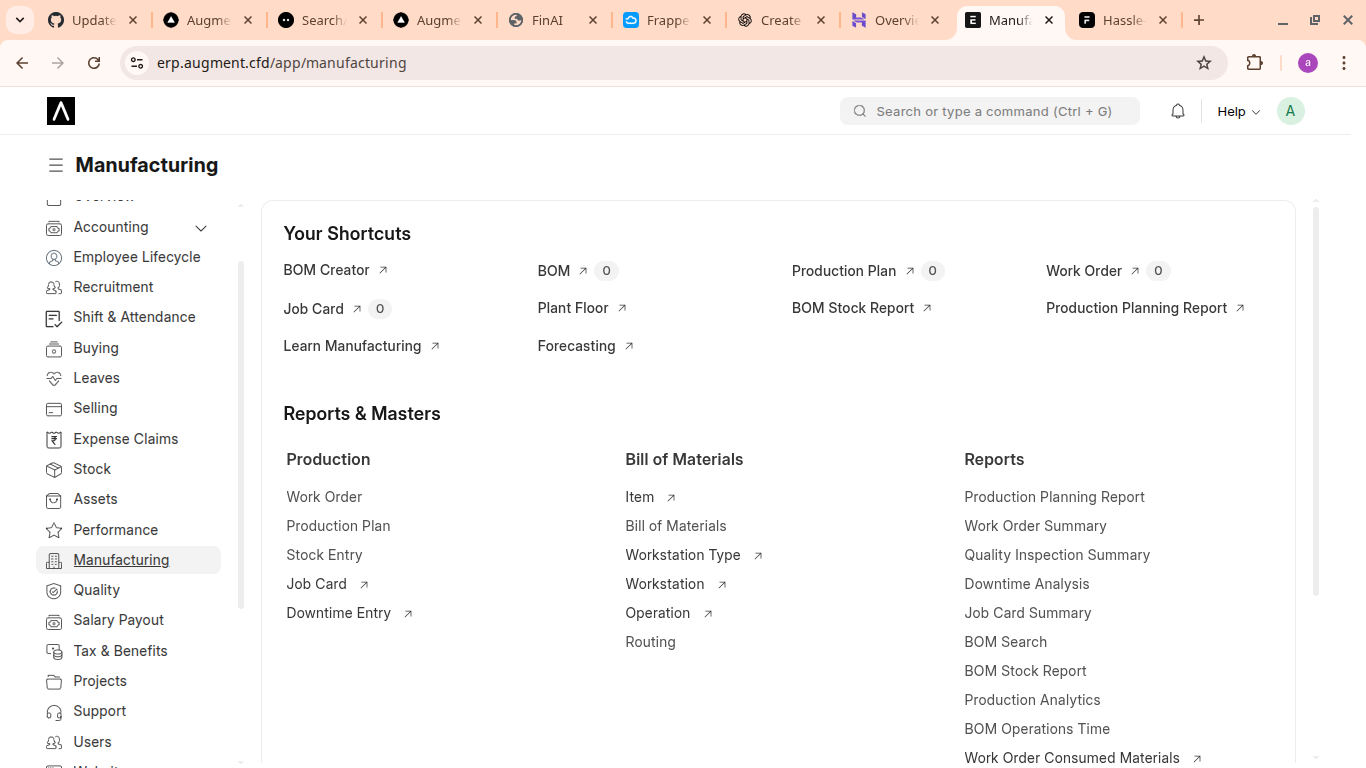The width and height of the screenshot is (1366, 768).
Task: Click the Quality sidebar icon
Action: (54, 590)
